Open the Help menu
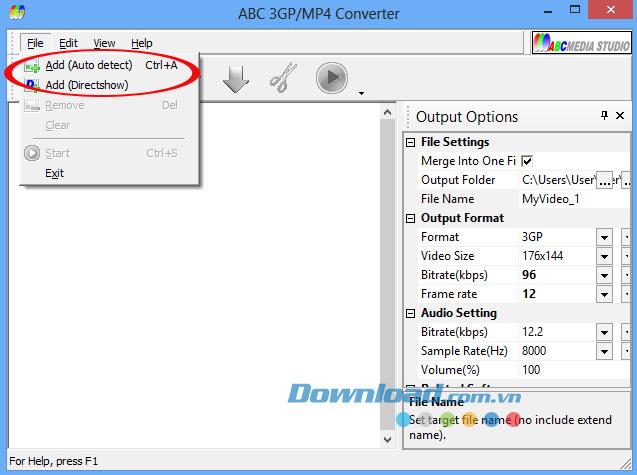Viewport: 637px width, 475px height. [x=142, y=43]
